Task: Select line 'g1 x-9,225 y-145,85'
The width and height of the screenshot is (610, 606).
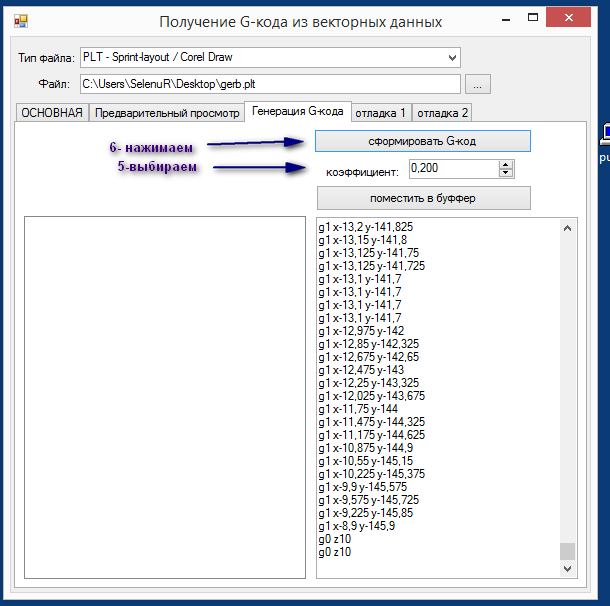Action: click(x=366, y=513)
